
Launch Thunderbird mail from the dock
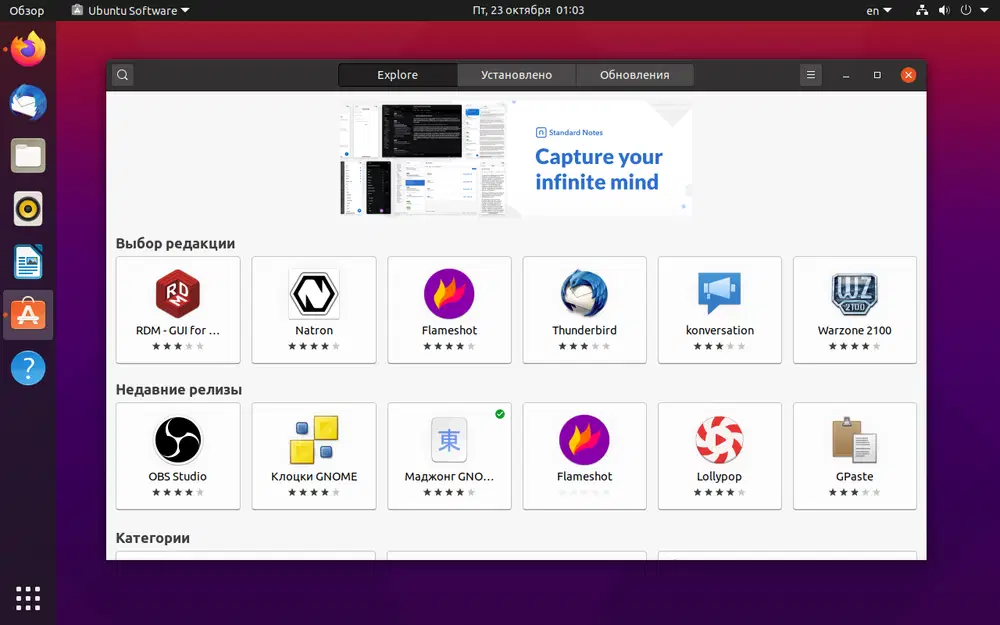(28, 102)
